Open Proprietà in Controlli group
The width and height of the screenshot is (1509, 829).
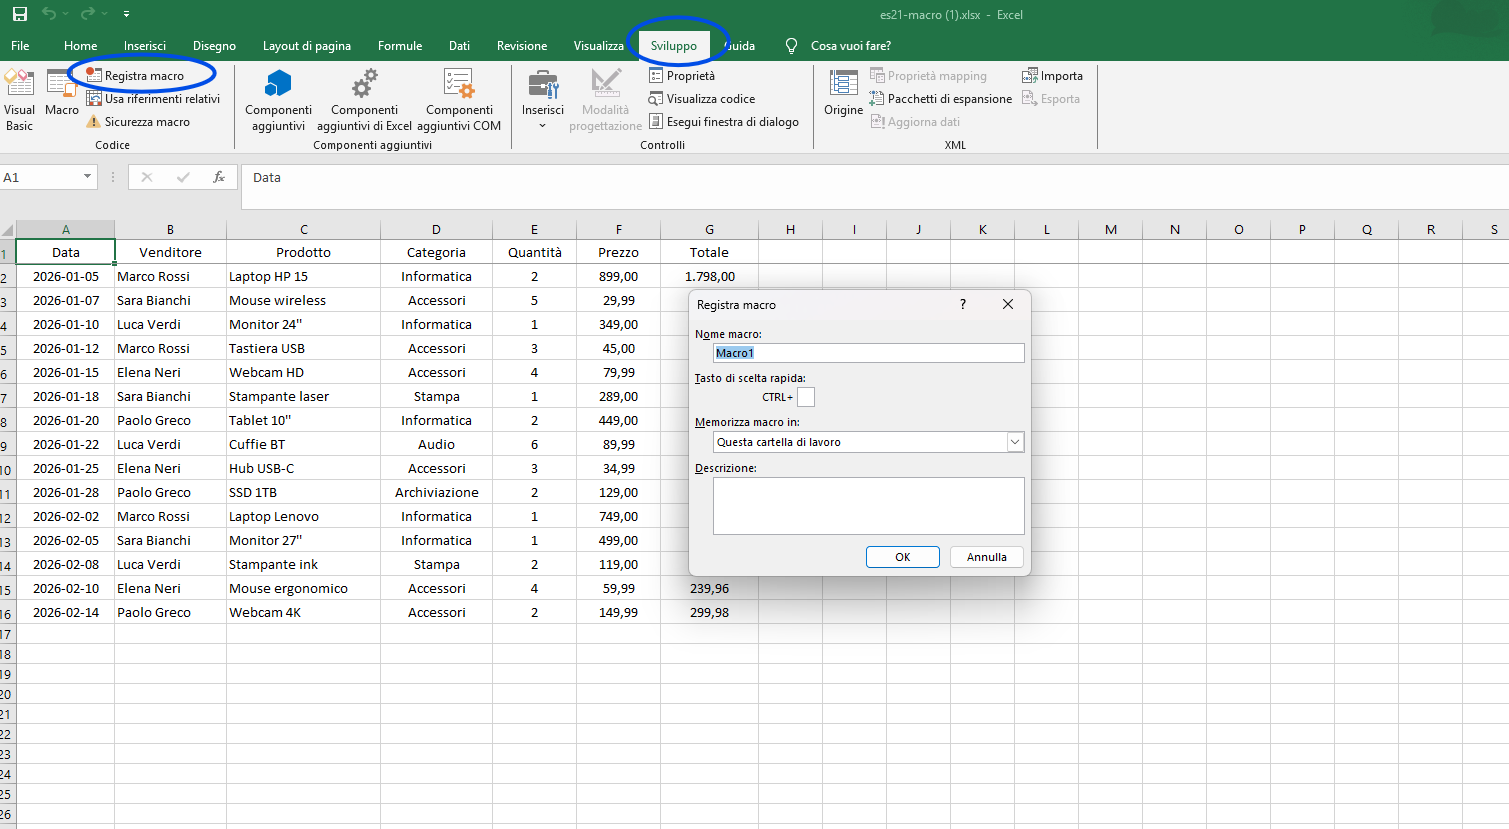click(x=682, y=76)
